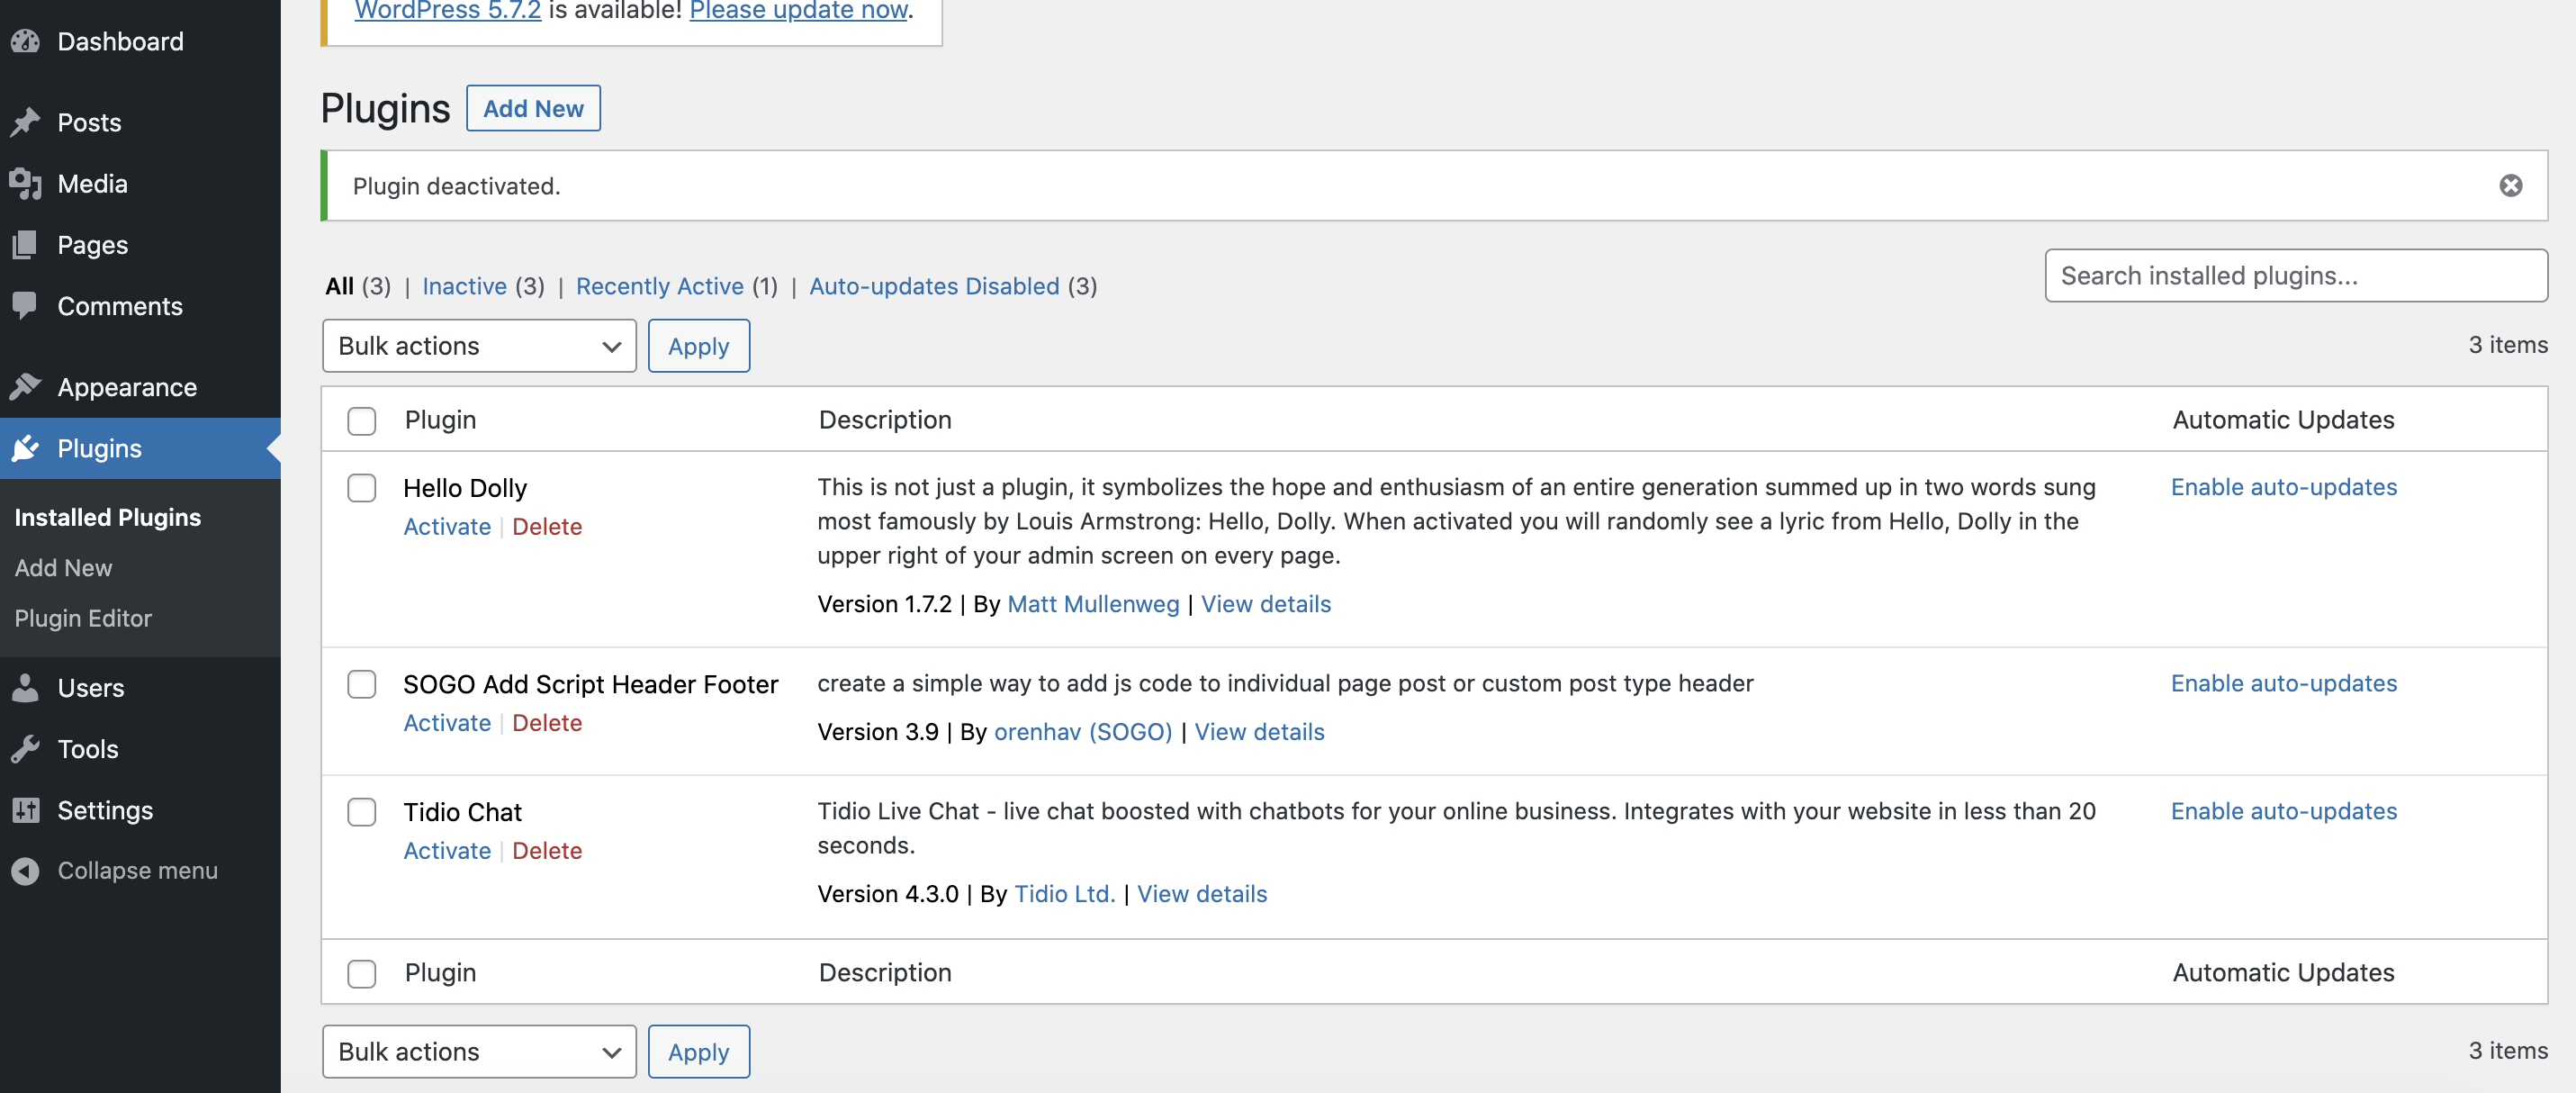Activate the Tidio Chat plugin

447,850
